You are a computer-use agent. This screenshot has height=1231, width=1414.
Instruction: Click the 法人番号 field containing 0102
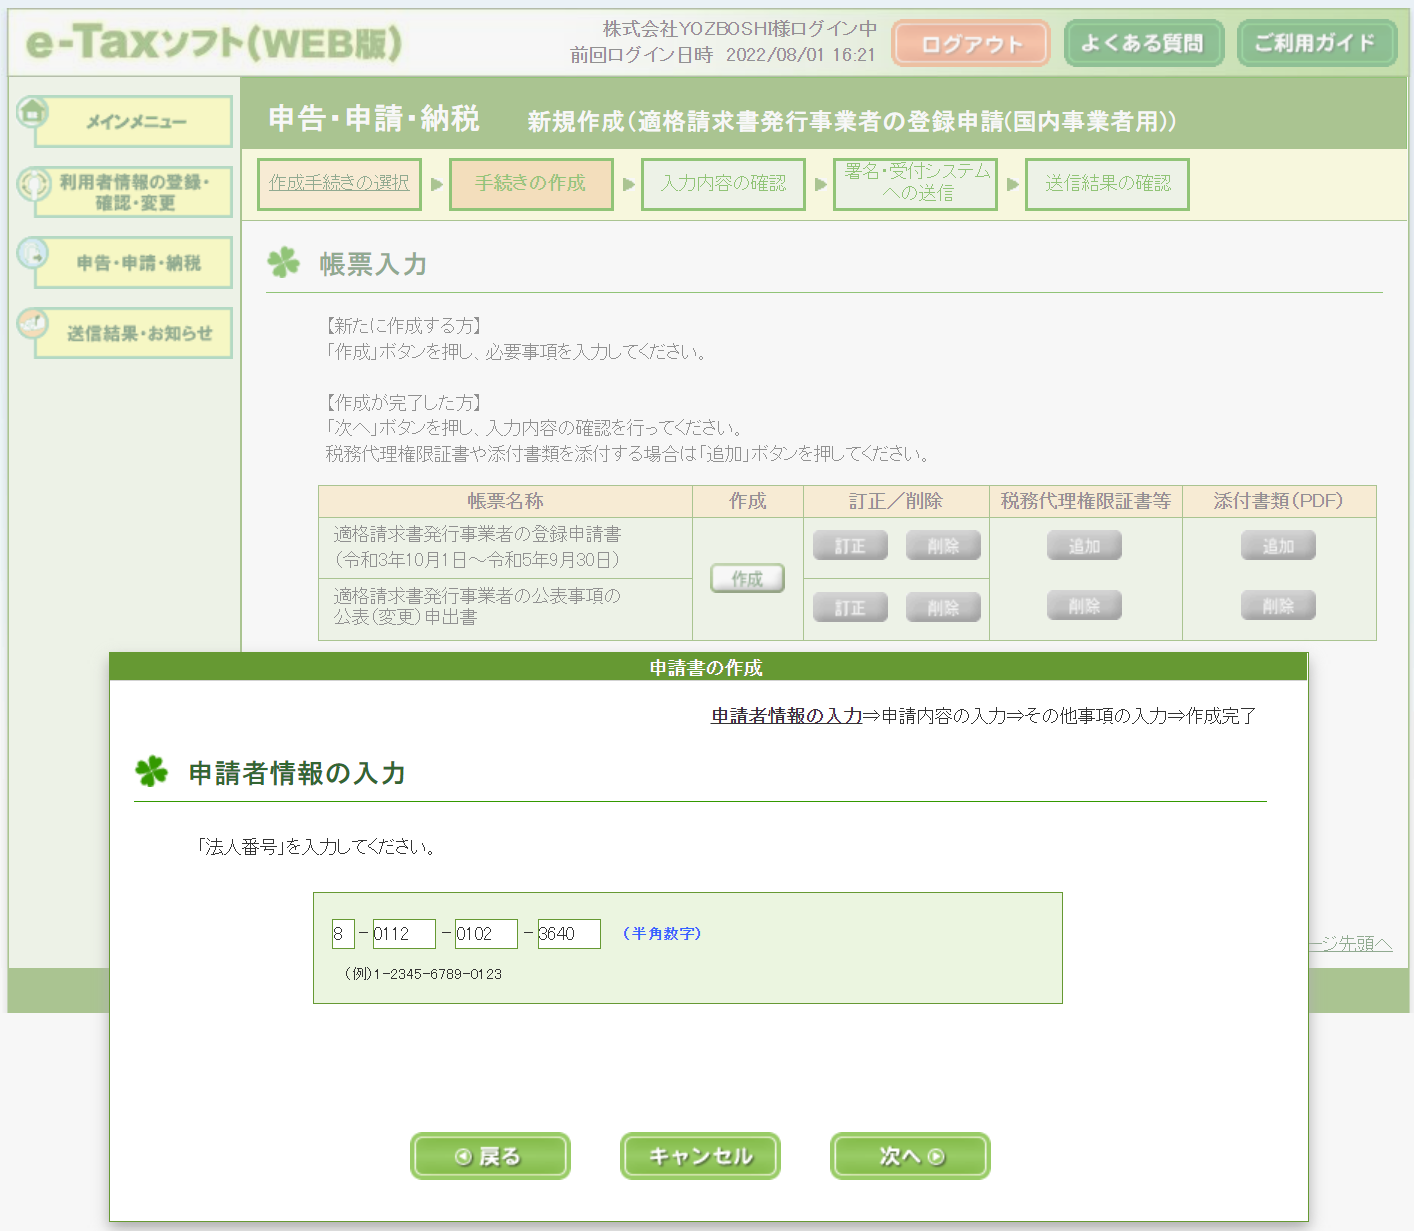tap(486, 934)
